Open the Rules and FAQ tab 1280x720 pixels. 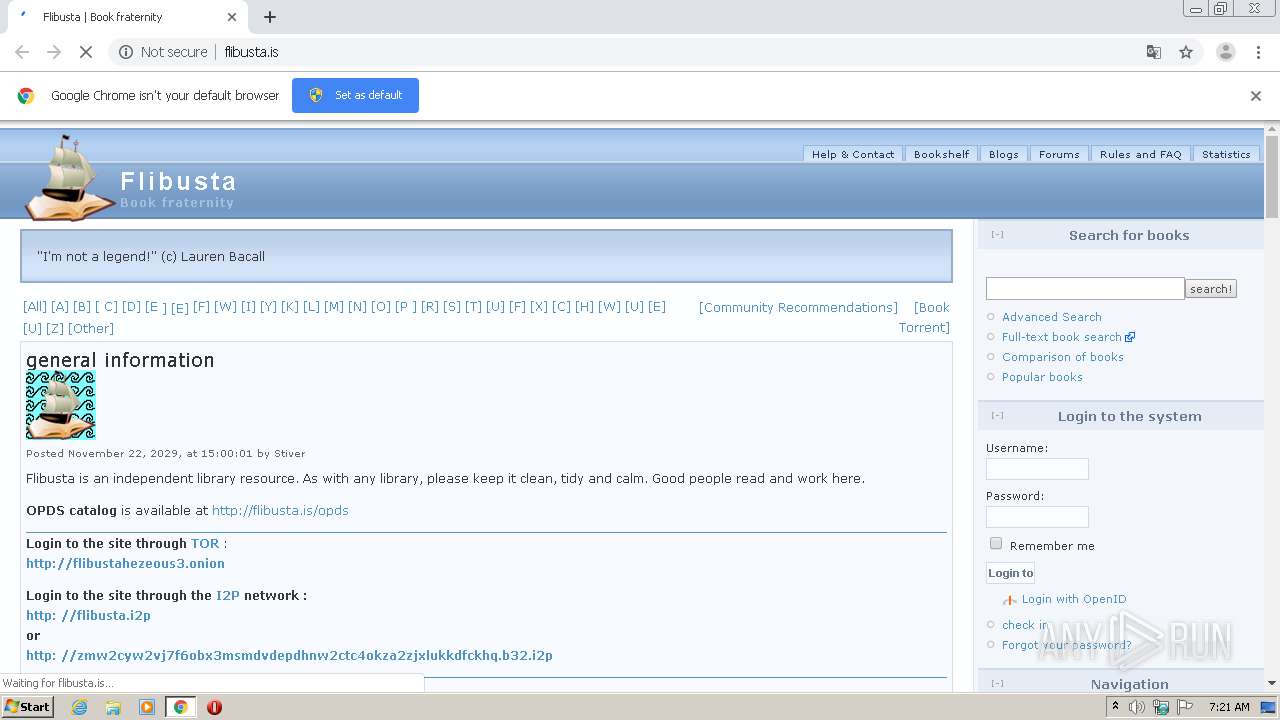pos(1140,154)
